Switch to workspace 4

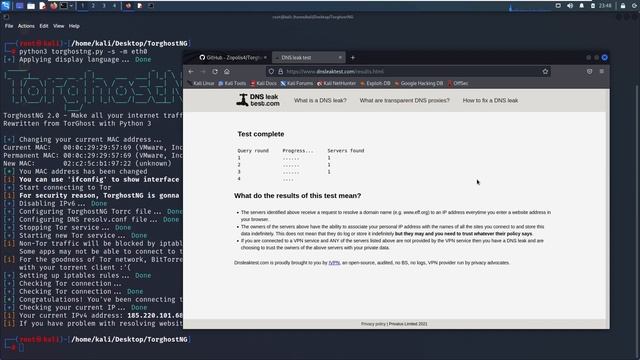[114, 6]
